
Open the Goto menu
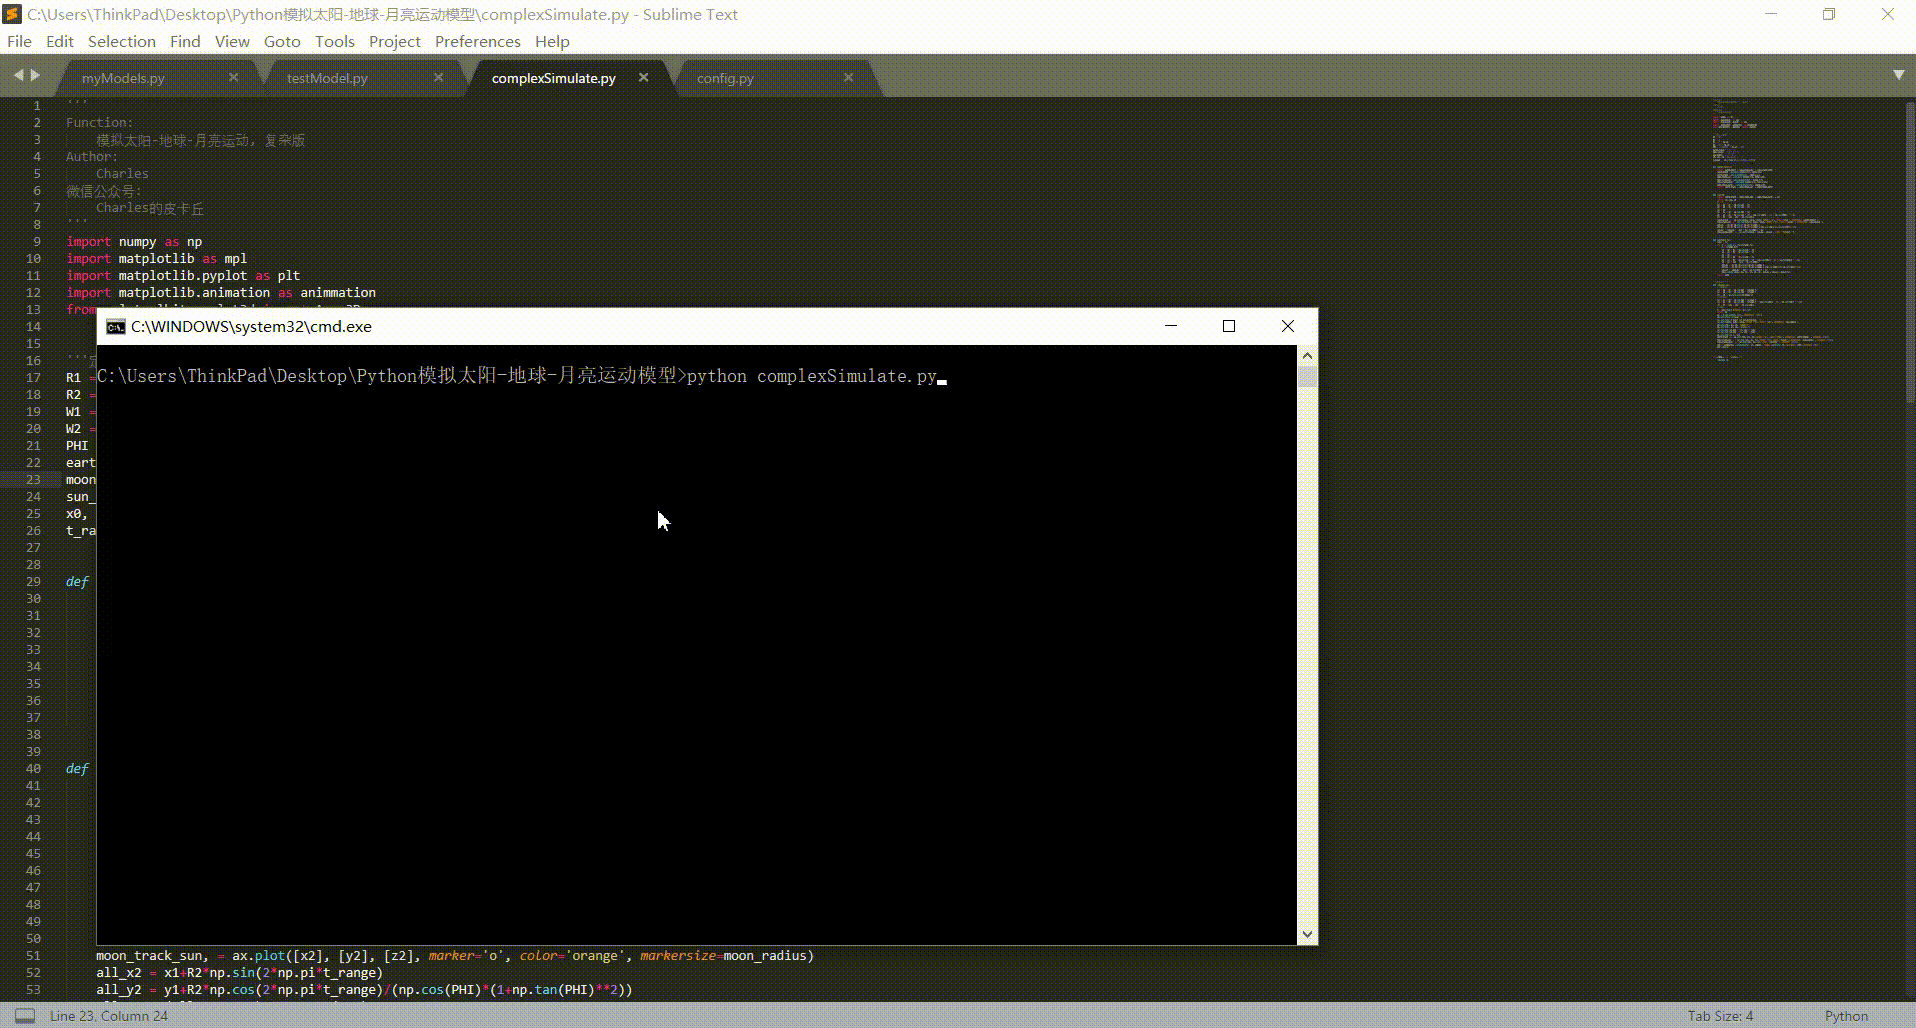[282, 41]
